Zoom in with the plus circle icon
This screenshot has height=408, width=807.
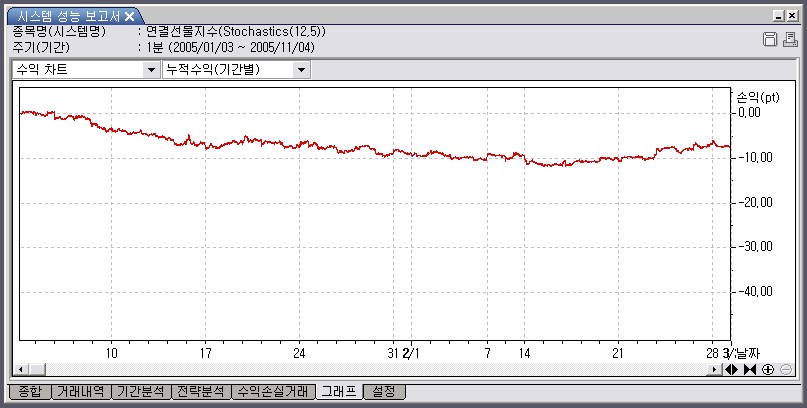pos(768,369)
